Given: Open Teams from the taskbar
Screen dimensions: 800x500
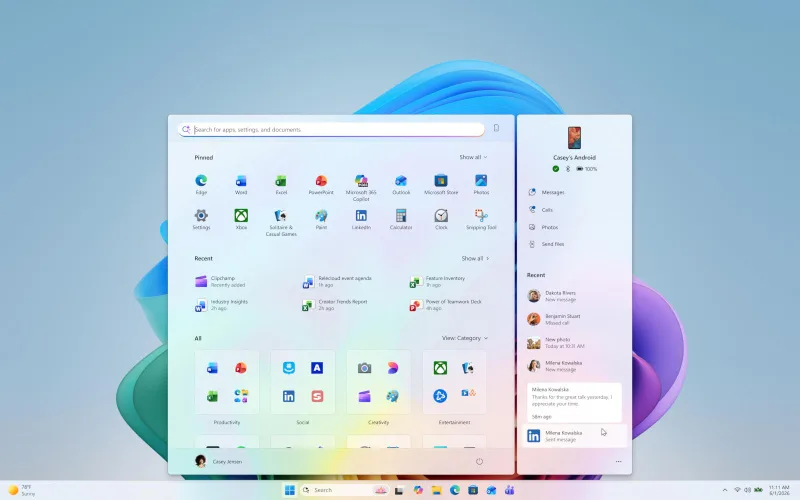Looking at the screenshot, I should (509, 490).
